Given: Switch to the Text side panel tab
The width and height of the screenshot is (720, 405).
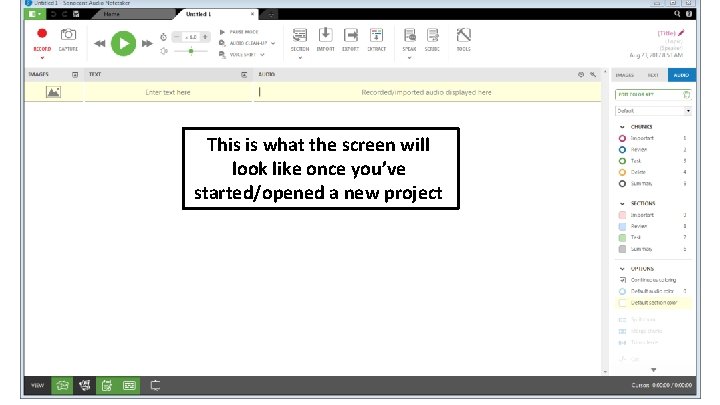Looking at the screenshot, I should tap(652, 75).
